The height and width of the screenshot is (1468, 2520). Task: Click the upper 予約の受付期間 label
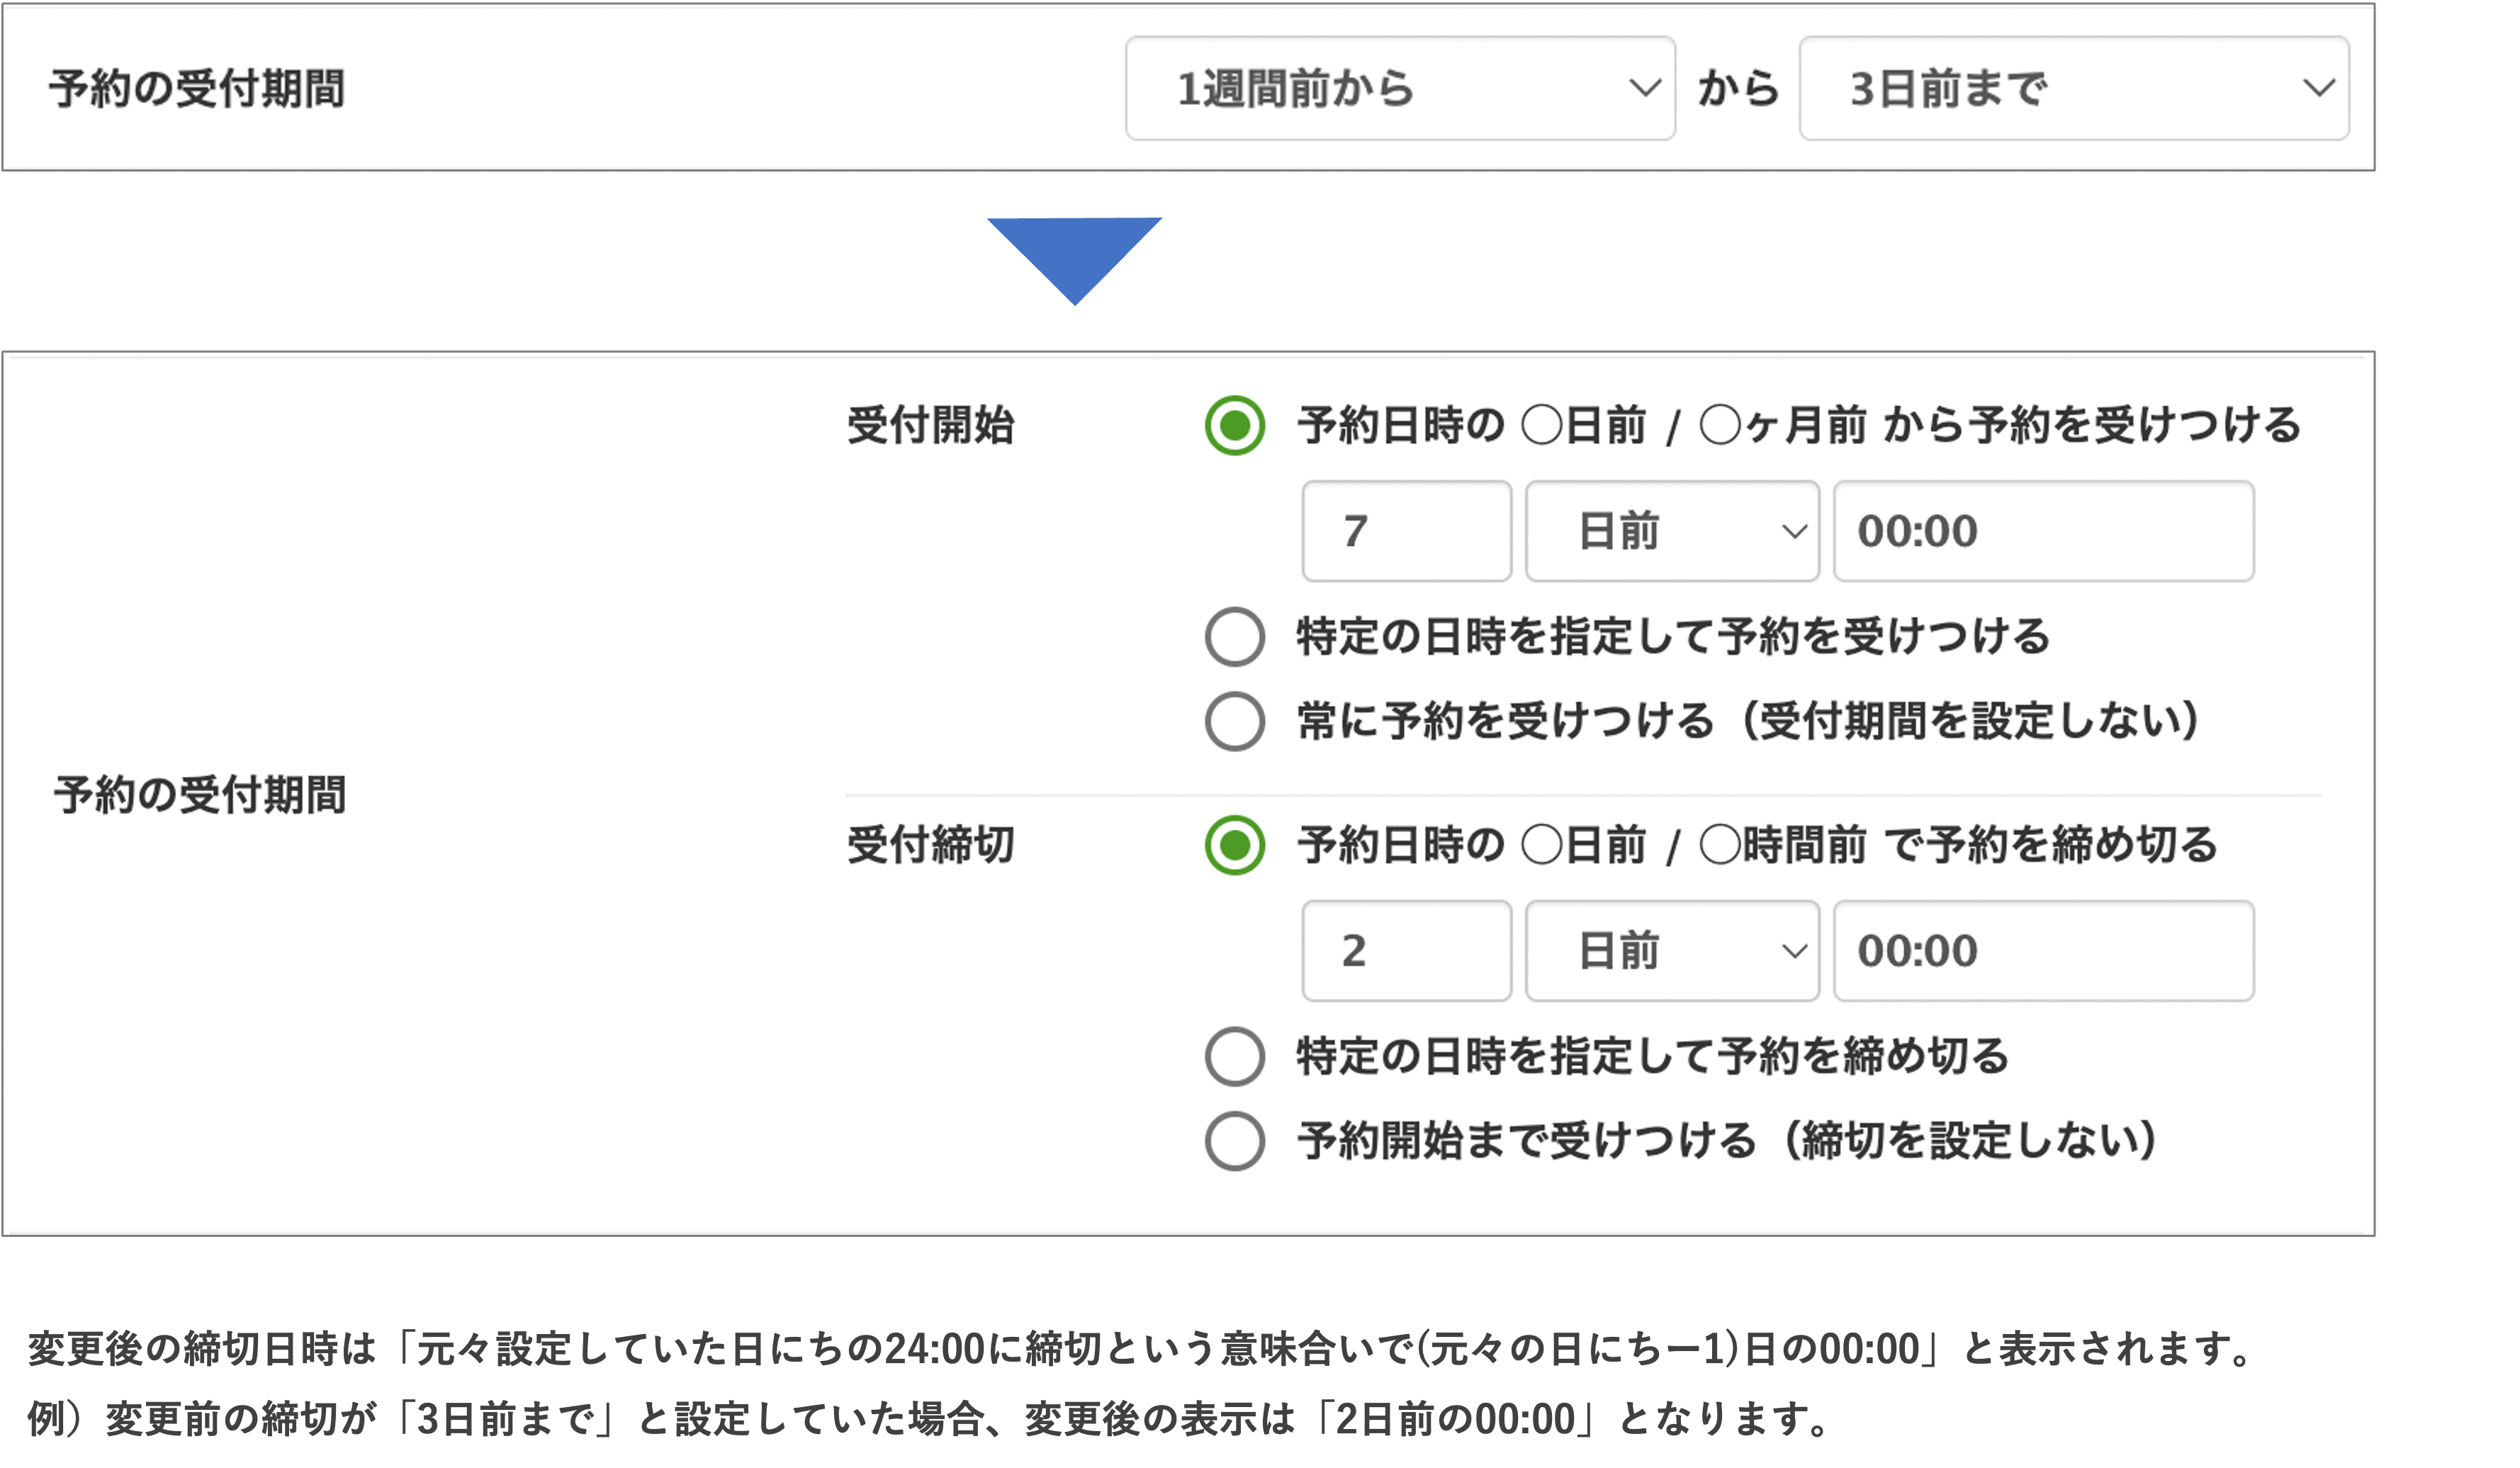[x=197, y=88]
